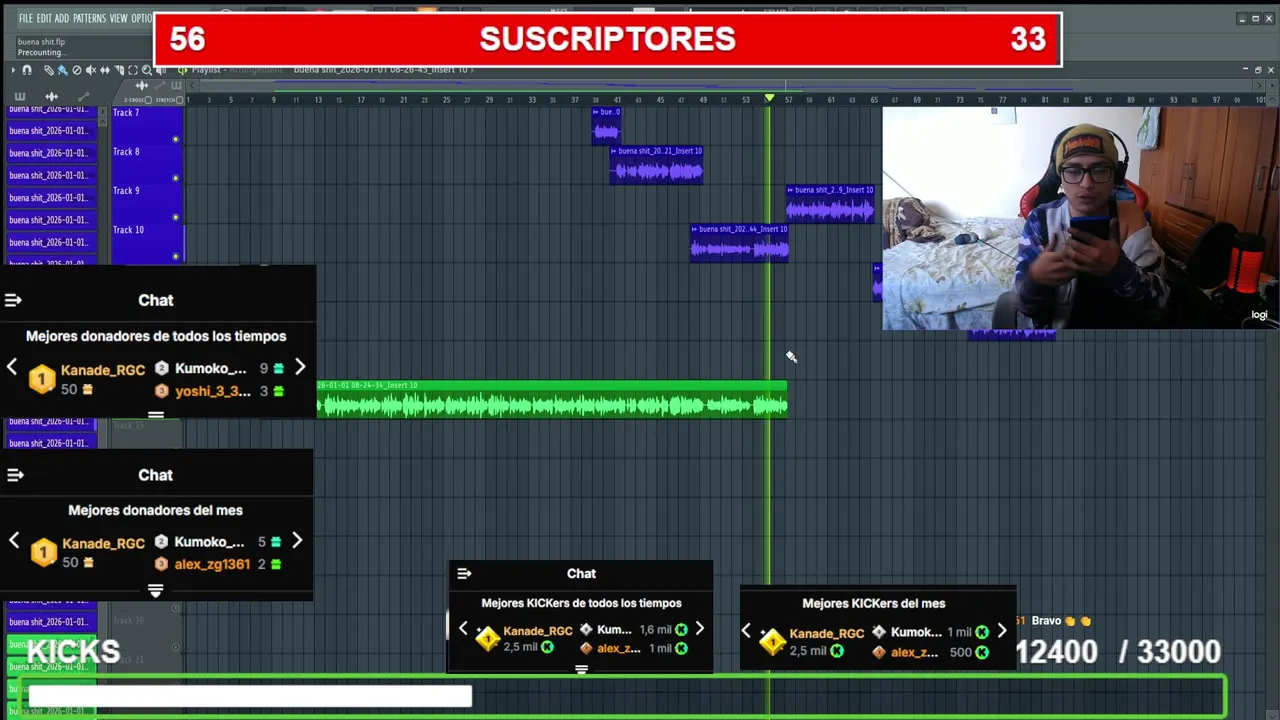Viewport: 1280px width, 720px height.
Task: Next arrow in Mejores KICKers de todos los tiempos
Action: [700, 629]
